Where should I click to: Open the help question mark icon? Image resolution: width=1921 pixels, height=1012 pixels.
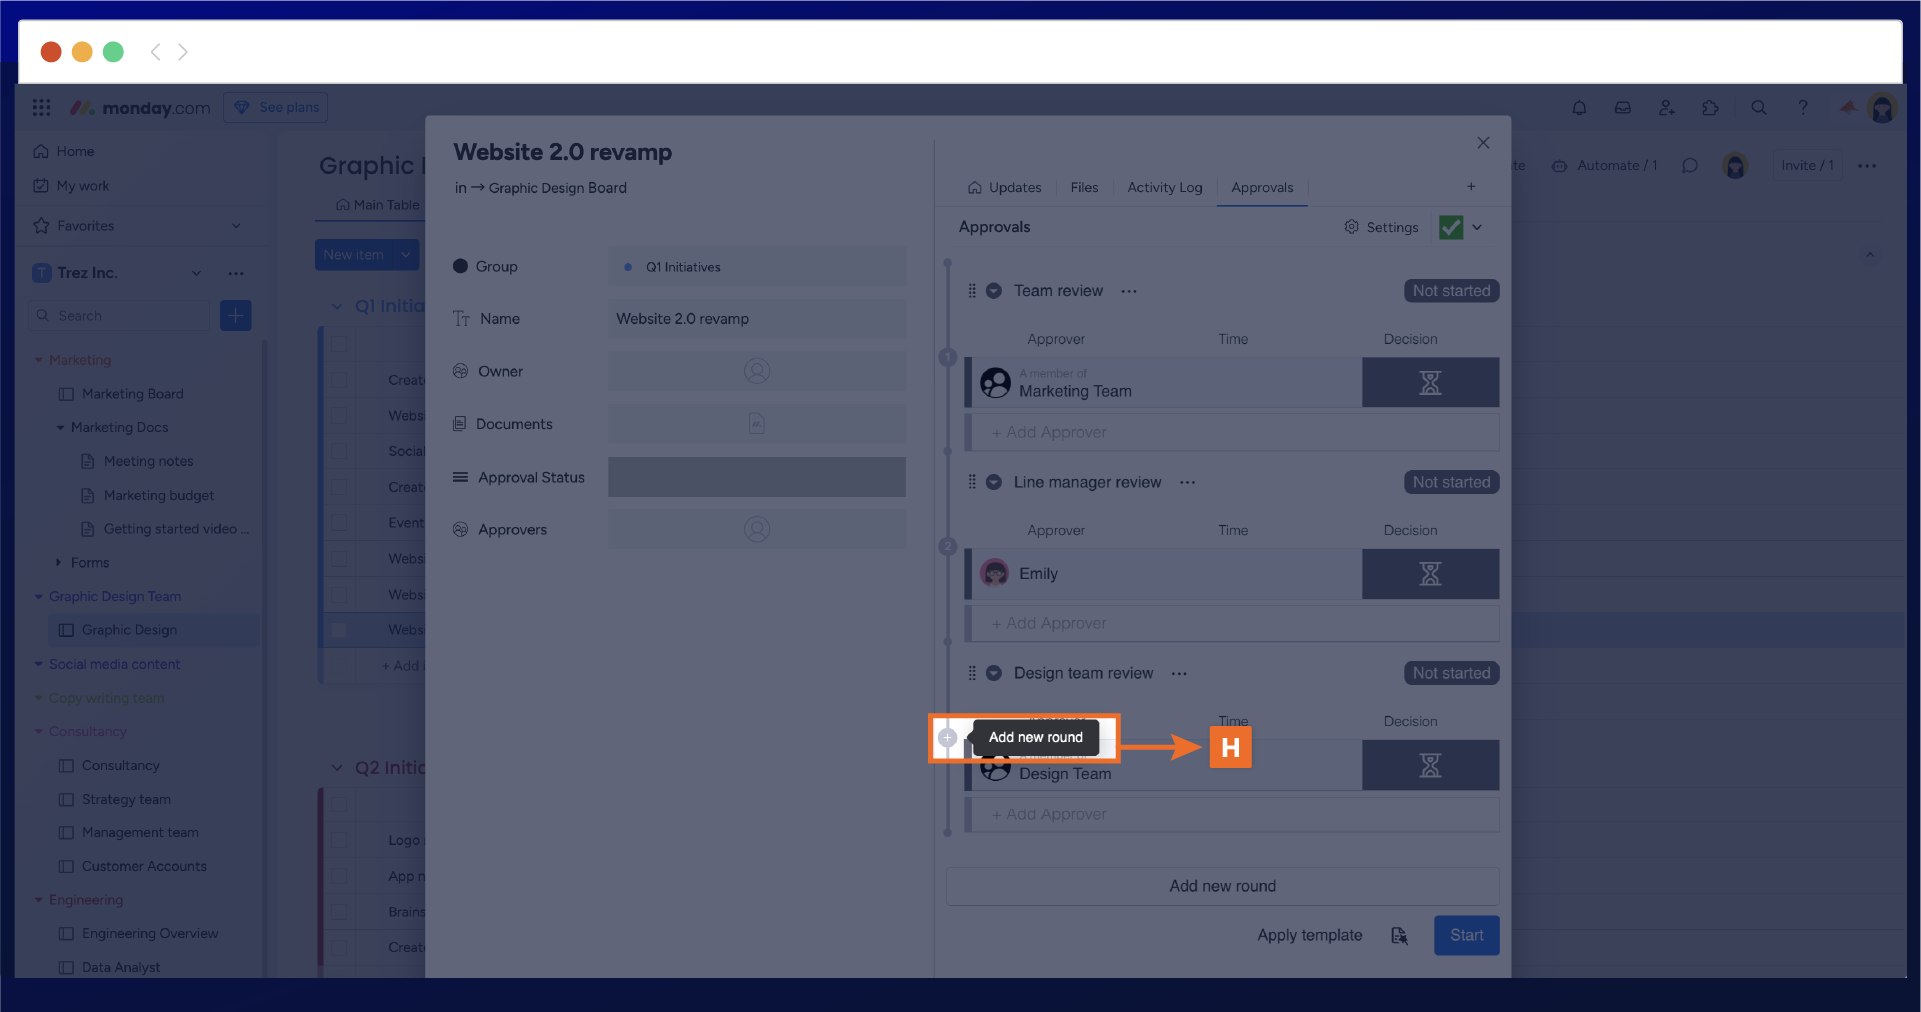1803,108
